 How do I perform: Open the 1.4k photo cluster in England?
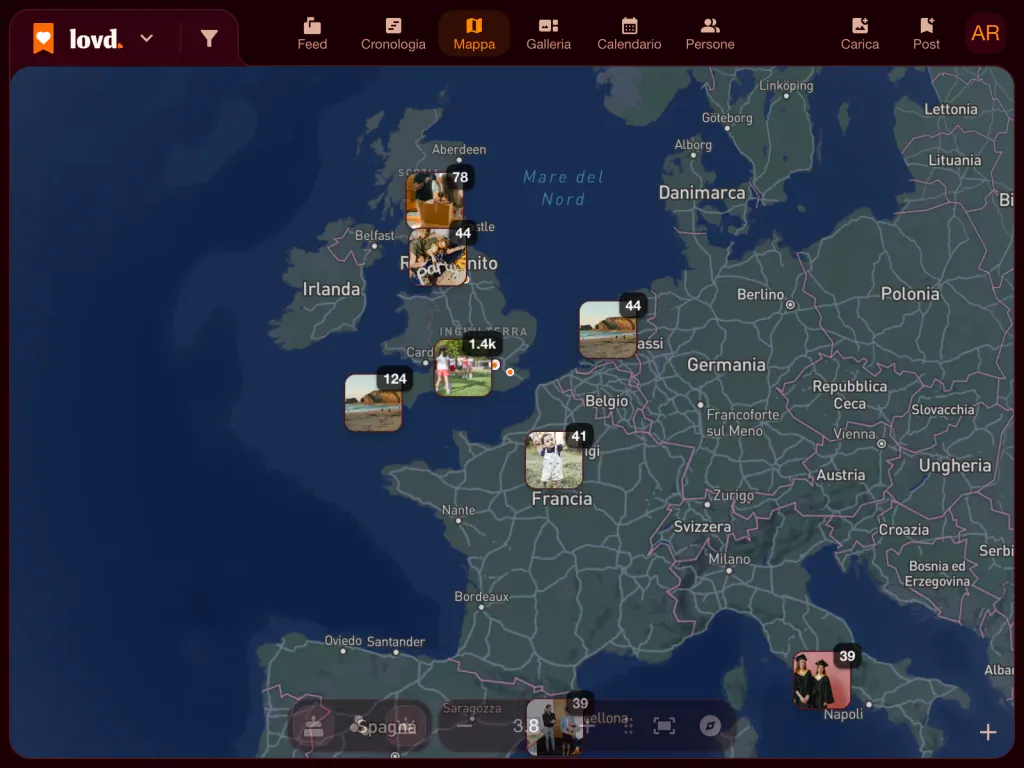tap(463, 368)
